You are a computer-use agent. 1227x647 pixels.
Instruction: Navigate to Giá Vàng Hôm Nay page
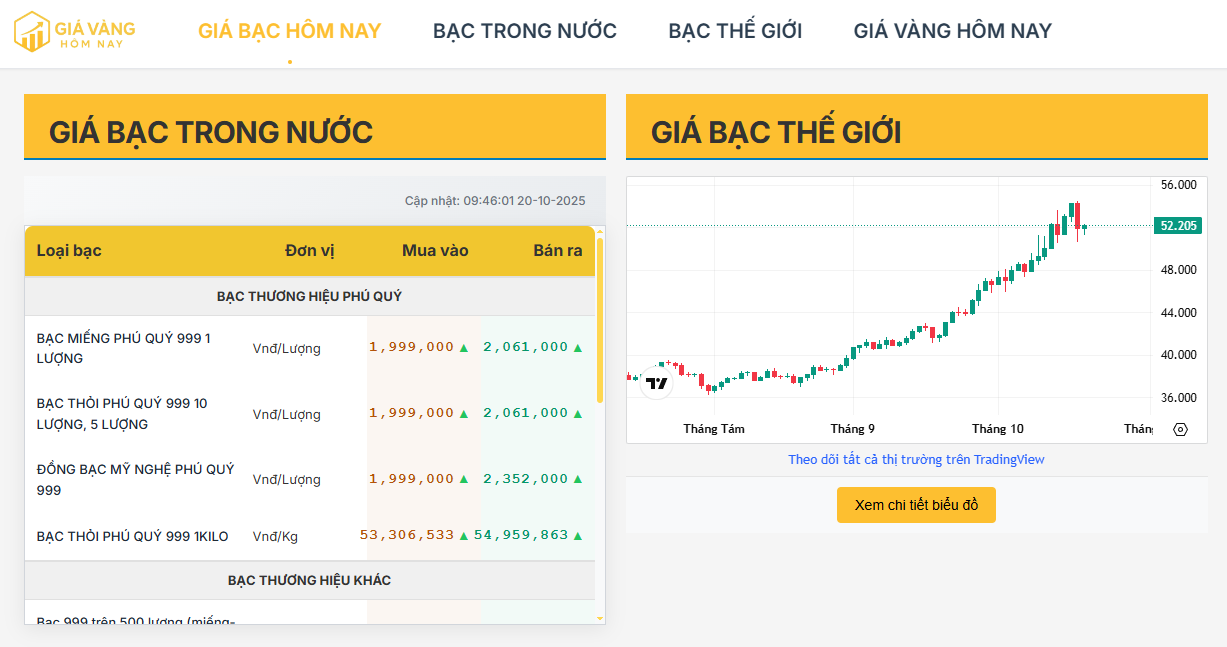coord(952,31)
